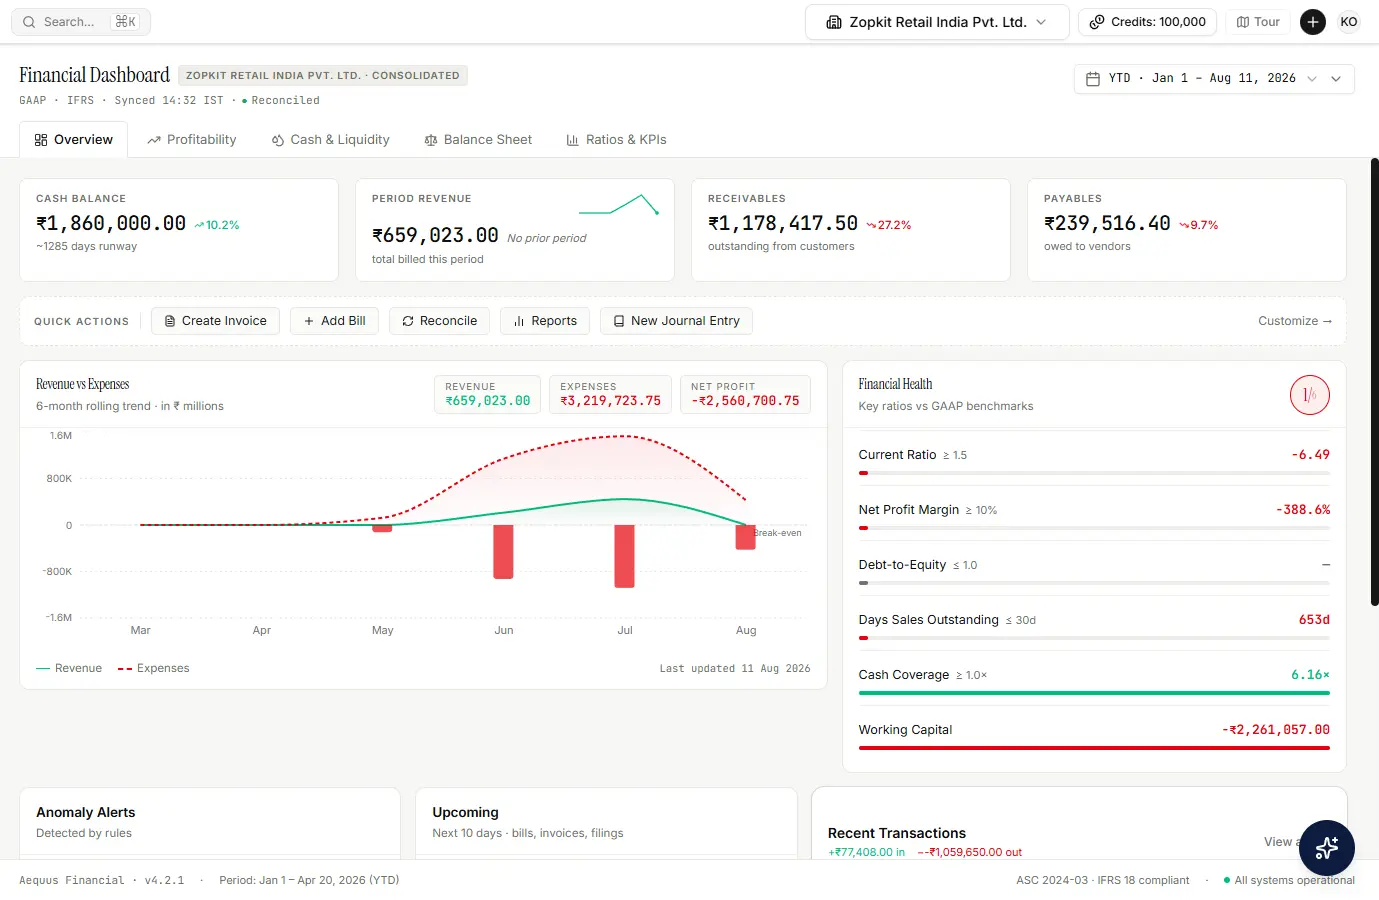Click the page vertical scrollbar
The height and width of the screenshot is (900, 1379).
[1375, 380]
